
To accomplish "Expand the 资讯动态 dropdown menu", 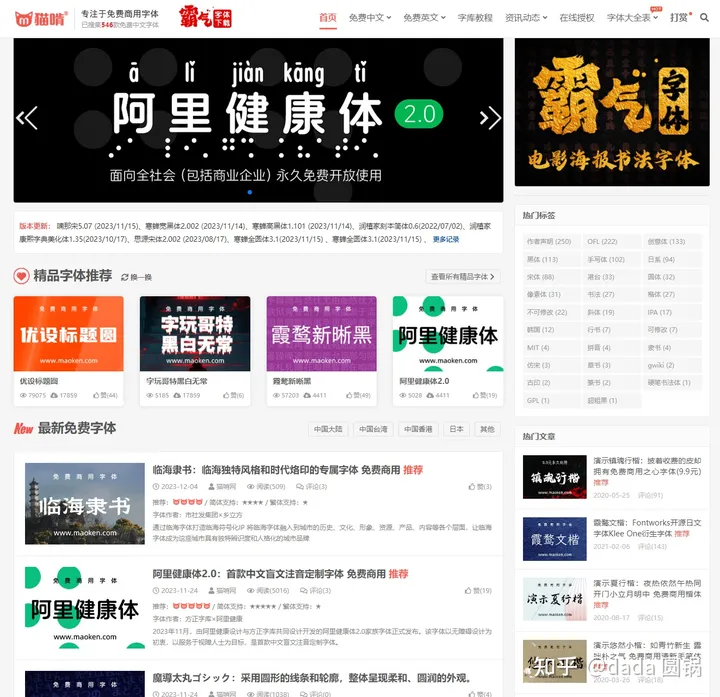I will (526, 17).
